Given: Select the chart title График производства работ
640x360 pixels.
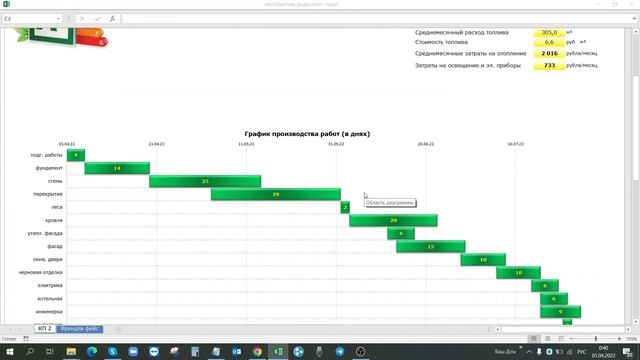Looking at the screenshot, I should (307, 134).
